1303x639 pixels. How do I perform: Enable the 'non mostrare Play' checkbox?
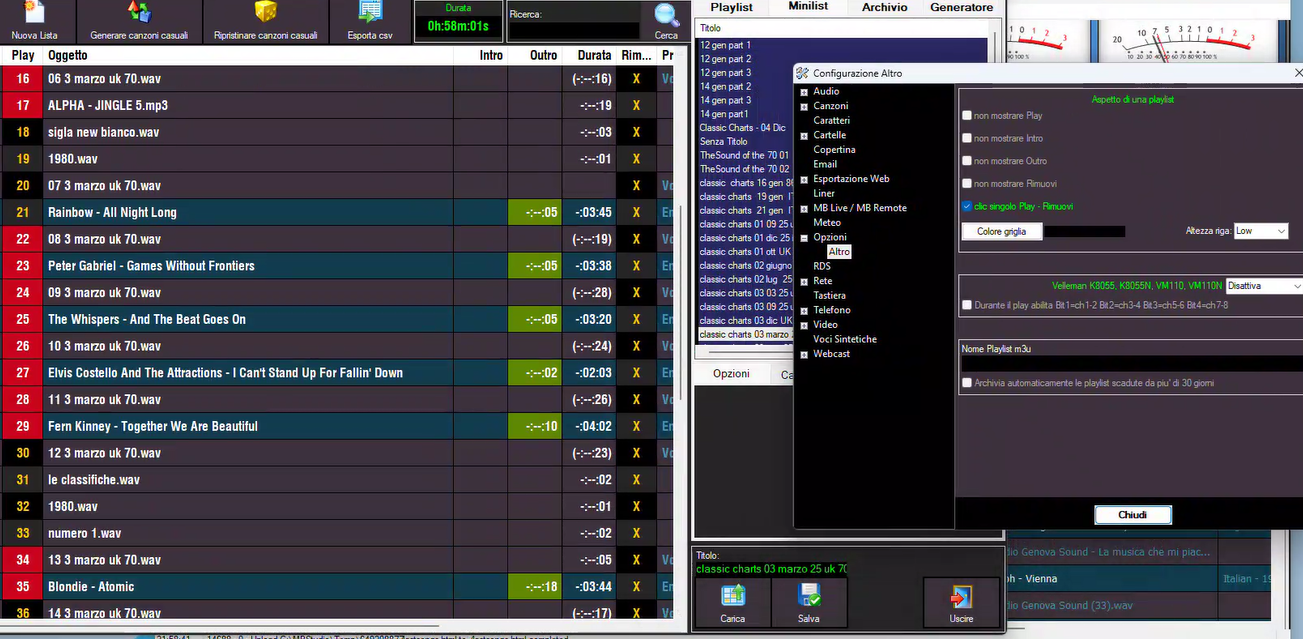coord(967,116)
